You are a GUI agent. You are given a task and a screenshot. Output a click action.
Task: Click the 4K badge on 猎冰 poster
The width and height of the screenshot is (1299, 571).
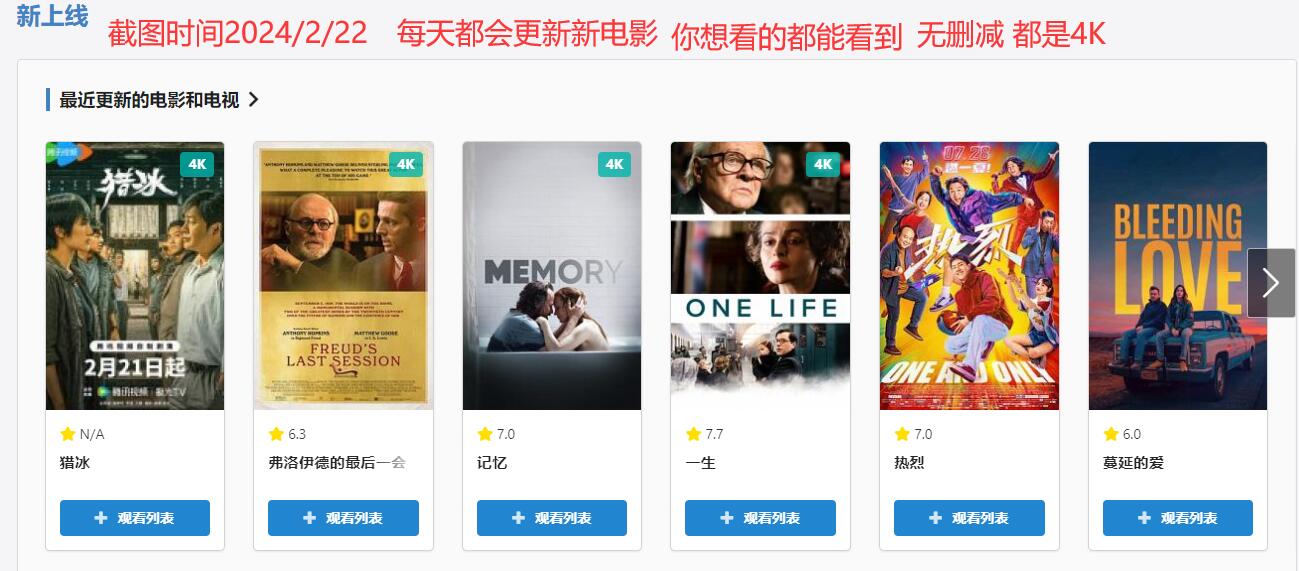coord(197,164)
